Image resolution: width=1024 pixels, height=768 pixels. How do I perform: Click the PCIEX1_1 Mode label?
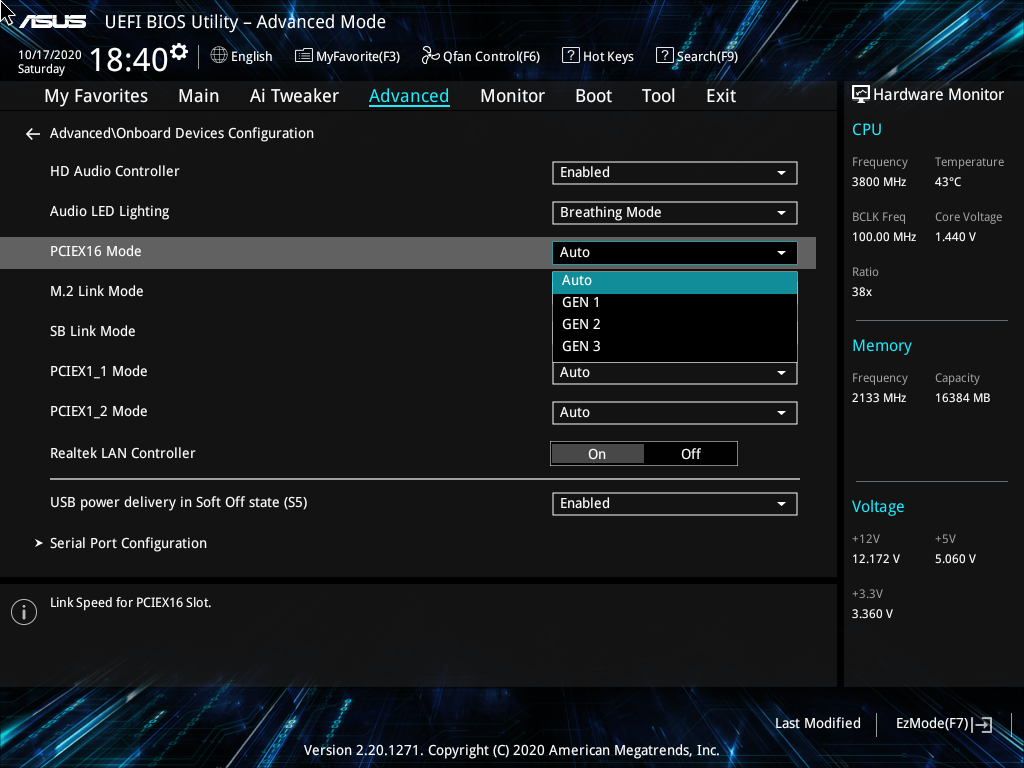[99, 372]
